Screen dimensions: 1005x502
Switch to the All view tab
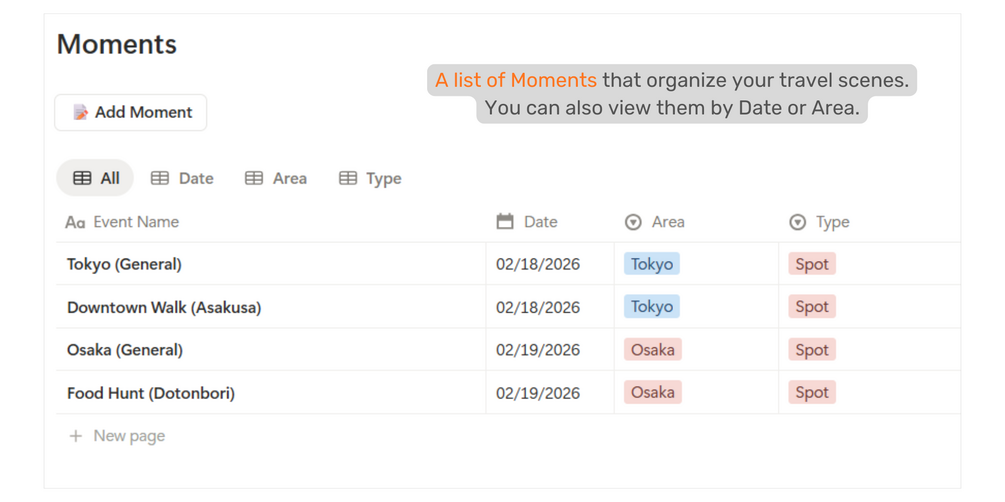(96, 178)
